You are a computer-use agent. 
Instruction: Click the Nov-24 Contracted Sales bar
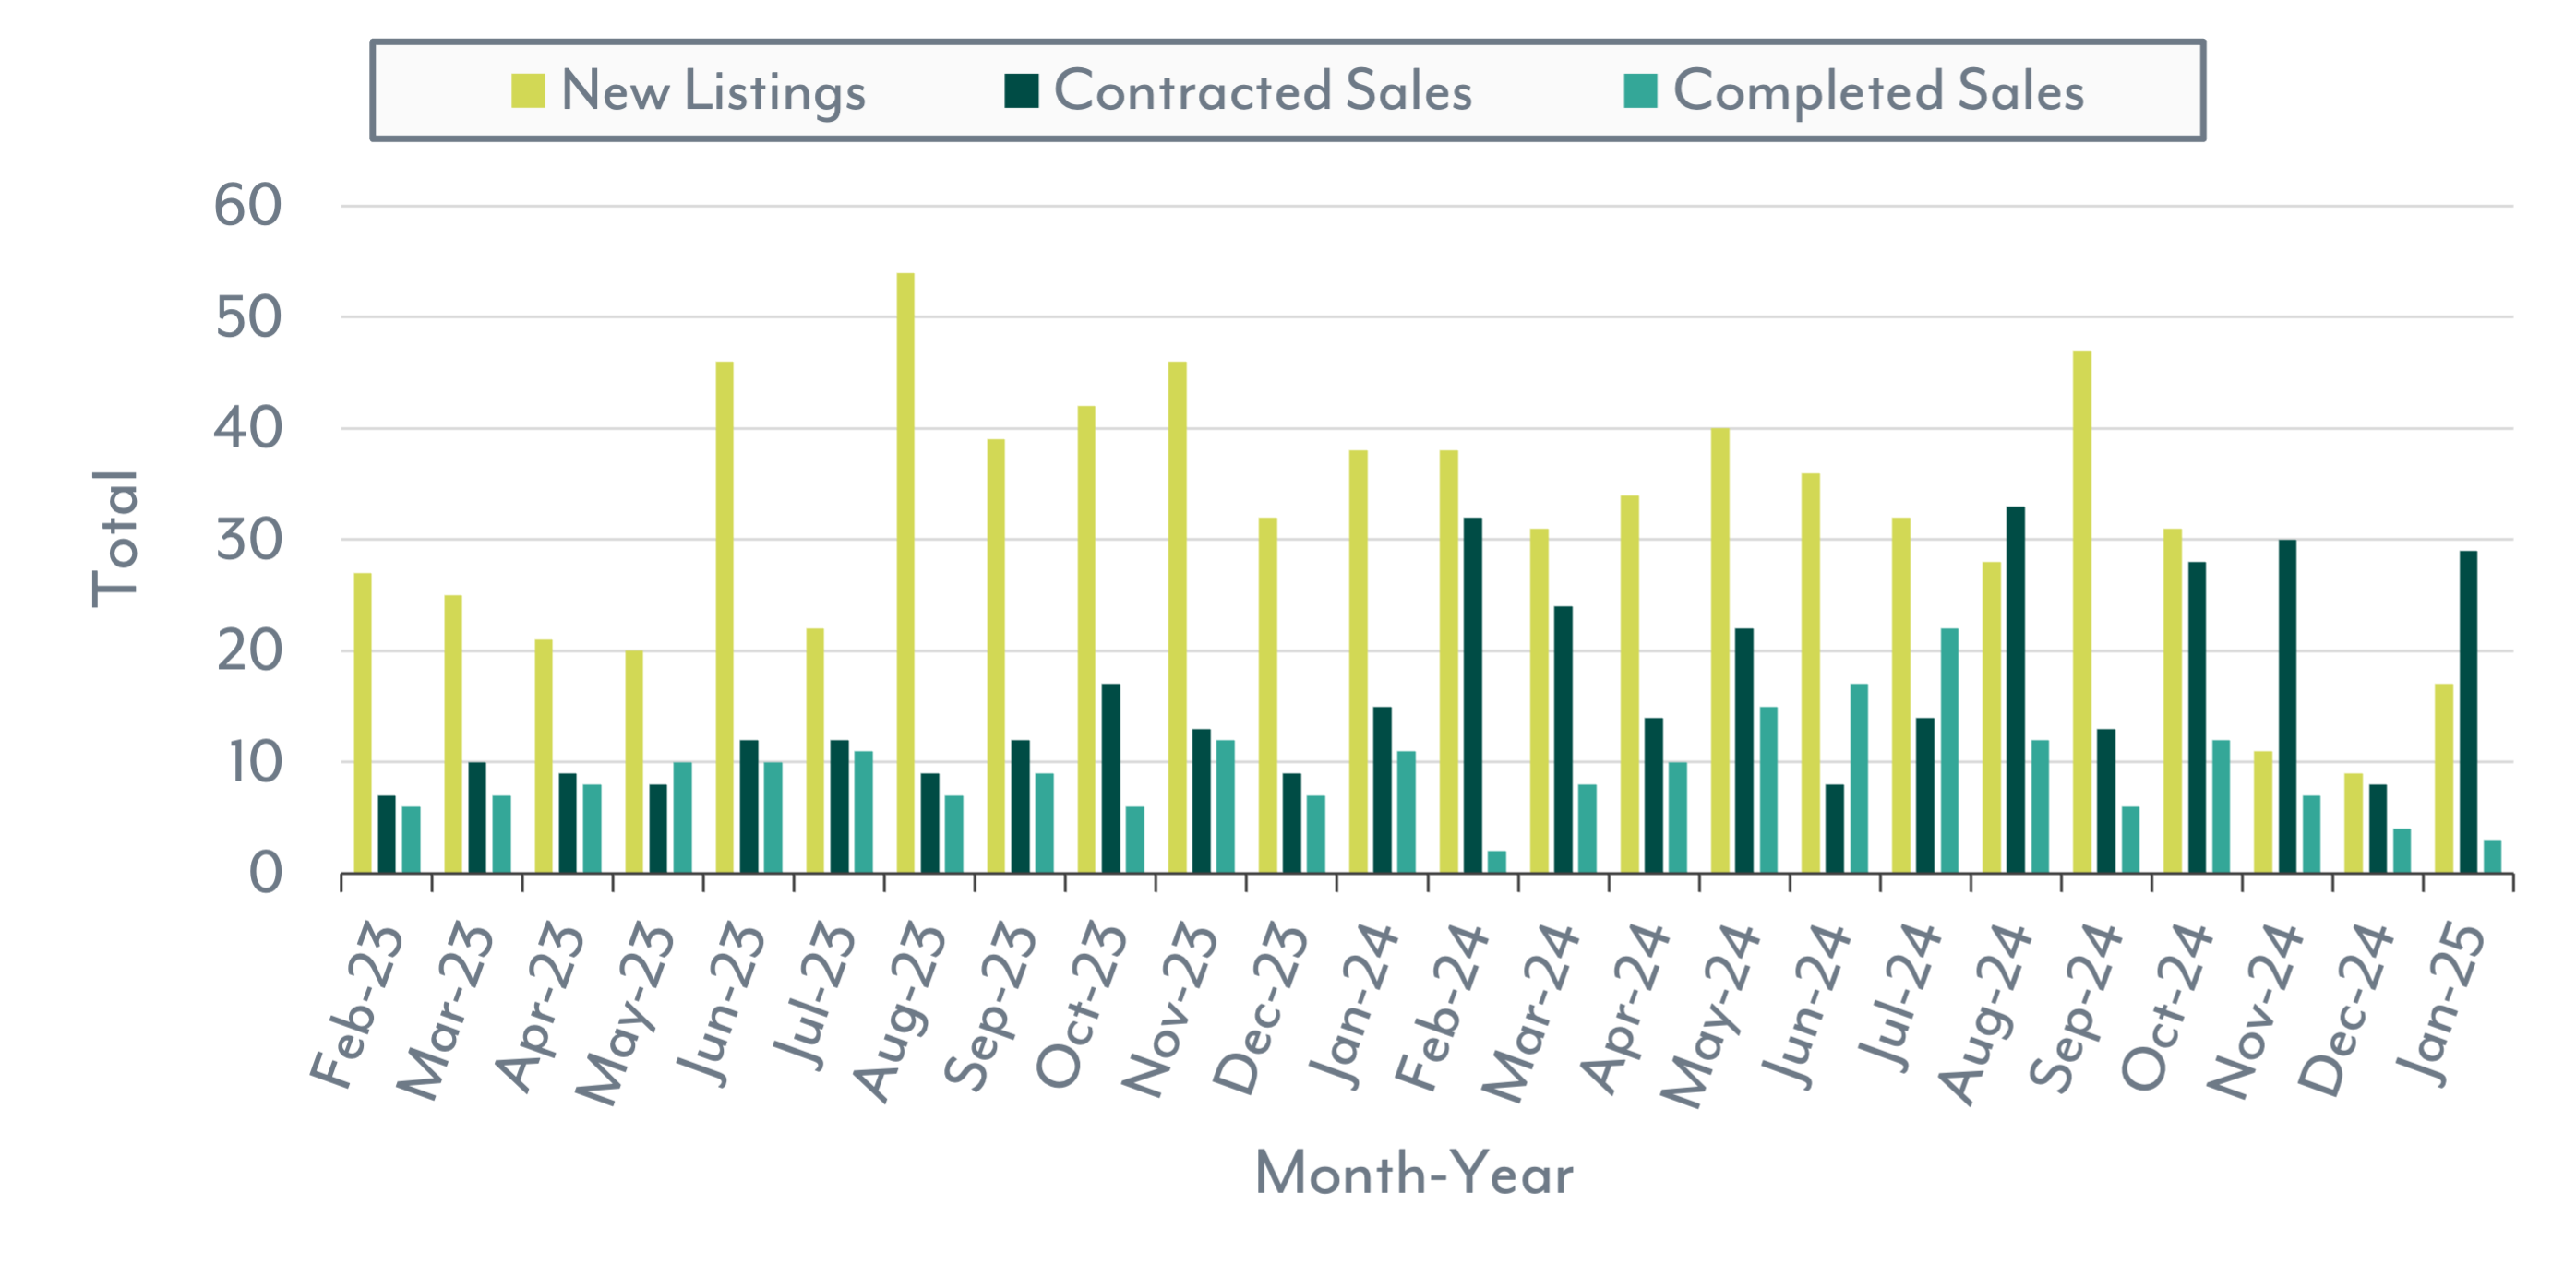pos(2287,706)
